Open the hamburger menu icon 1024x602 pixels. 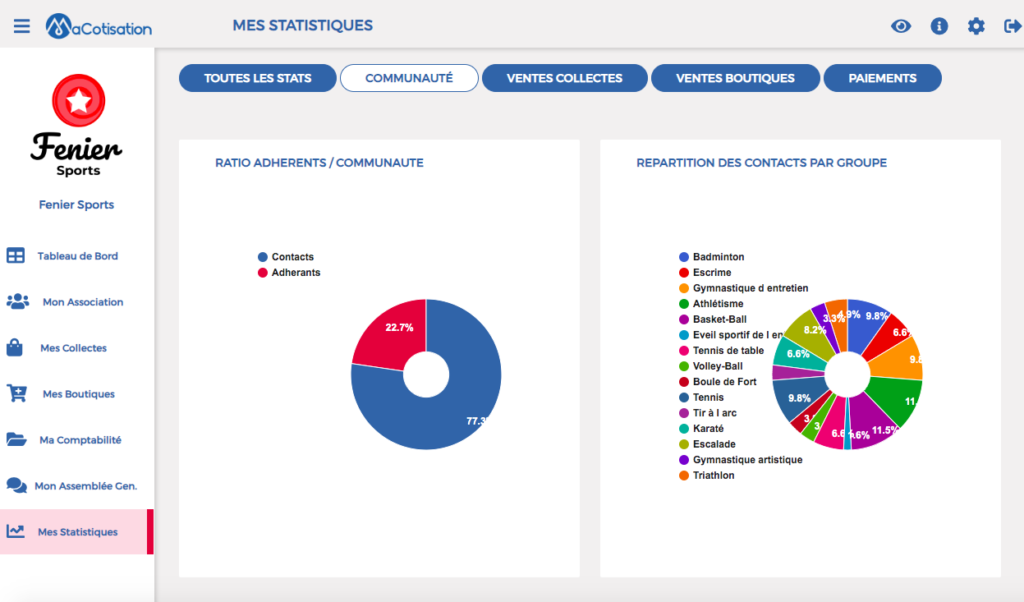pos(22,26)
